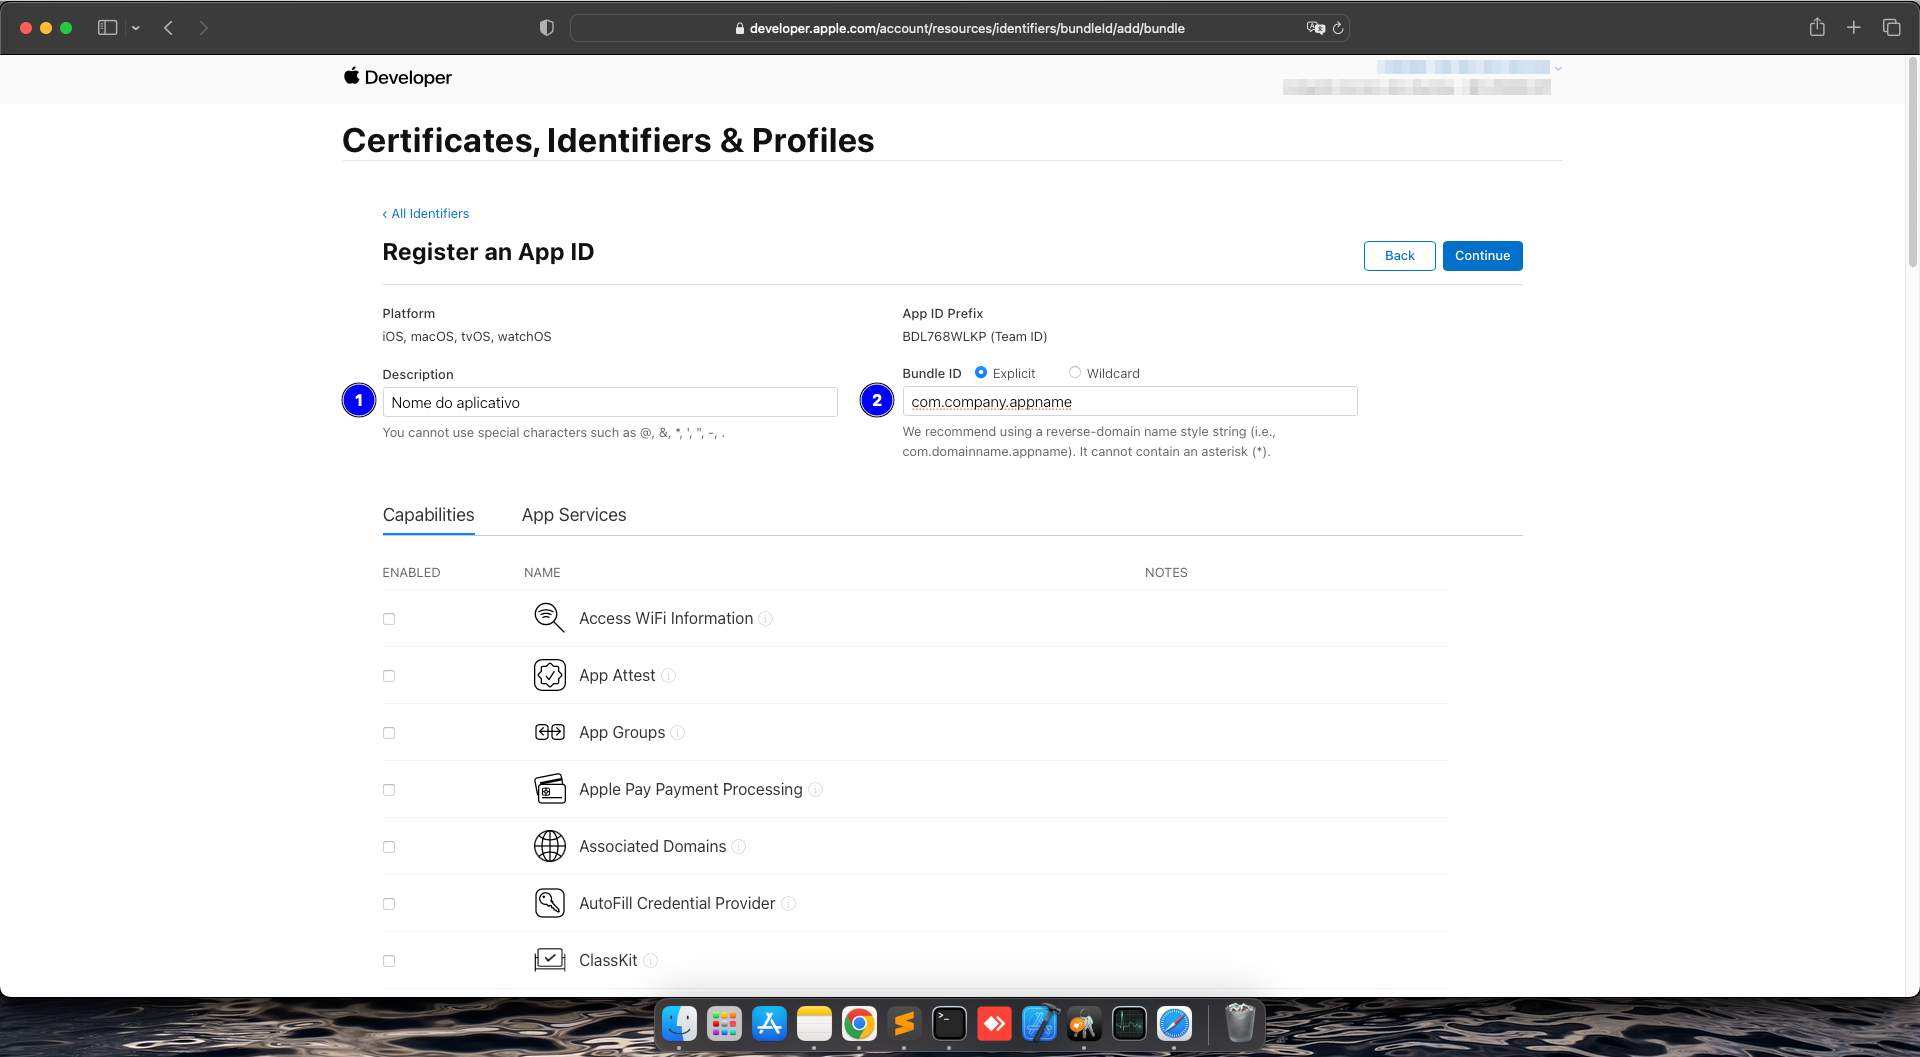Open Sublime Text from the dock

point(904,1024)
